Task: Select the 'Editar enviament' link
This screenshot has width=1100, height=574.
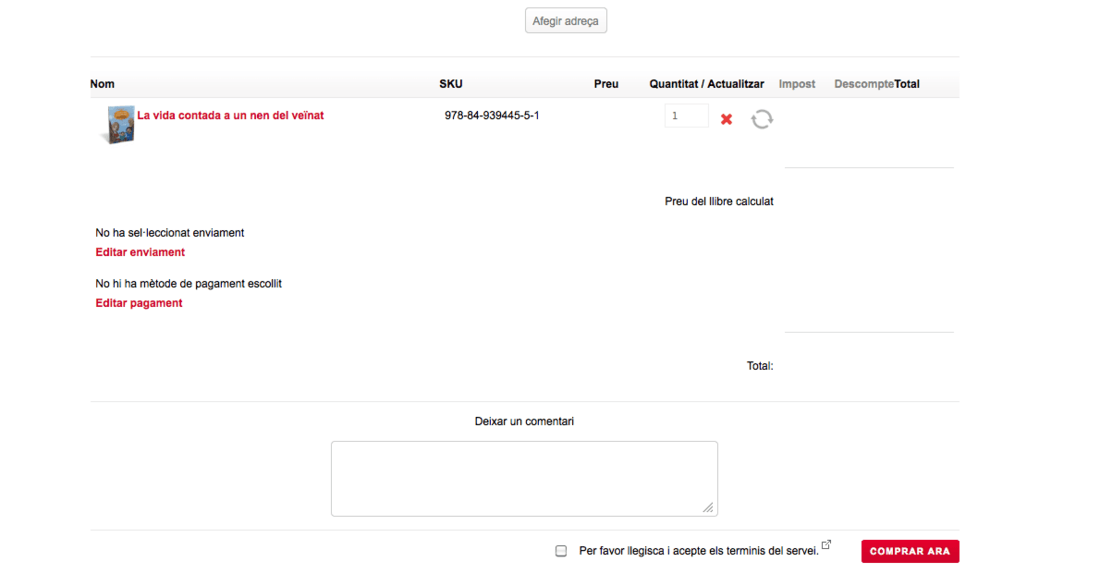Action: 140,252
